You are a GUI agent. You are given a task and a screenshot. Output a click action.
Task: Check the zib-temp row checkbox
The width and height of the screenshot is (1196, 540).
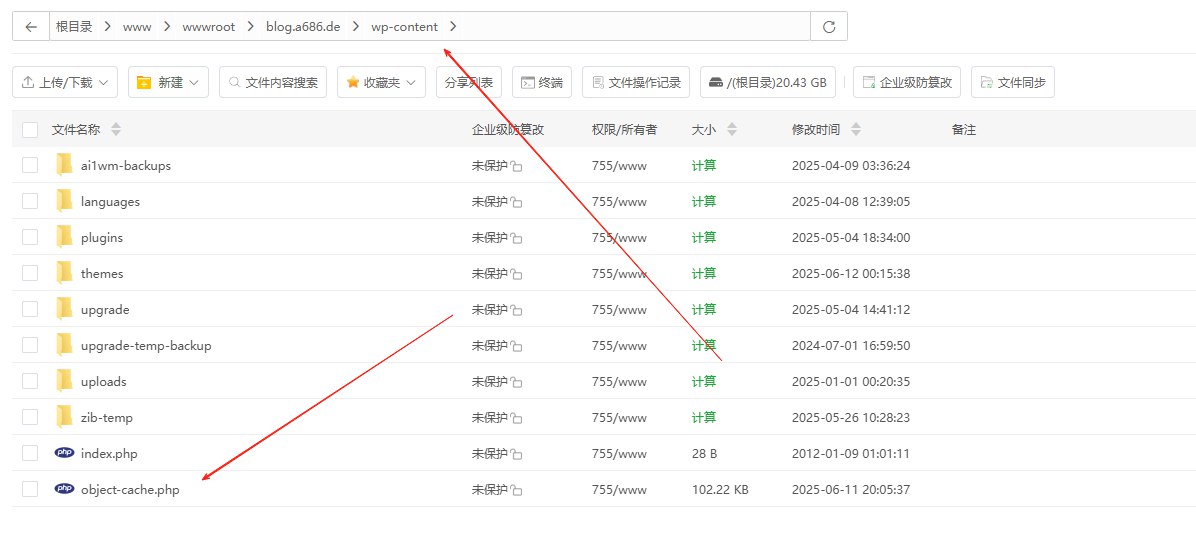point(30,417)
